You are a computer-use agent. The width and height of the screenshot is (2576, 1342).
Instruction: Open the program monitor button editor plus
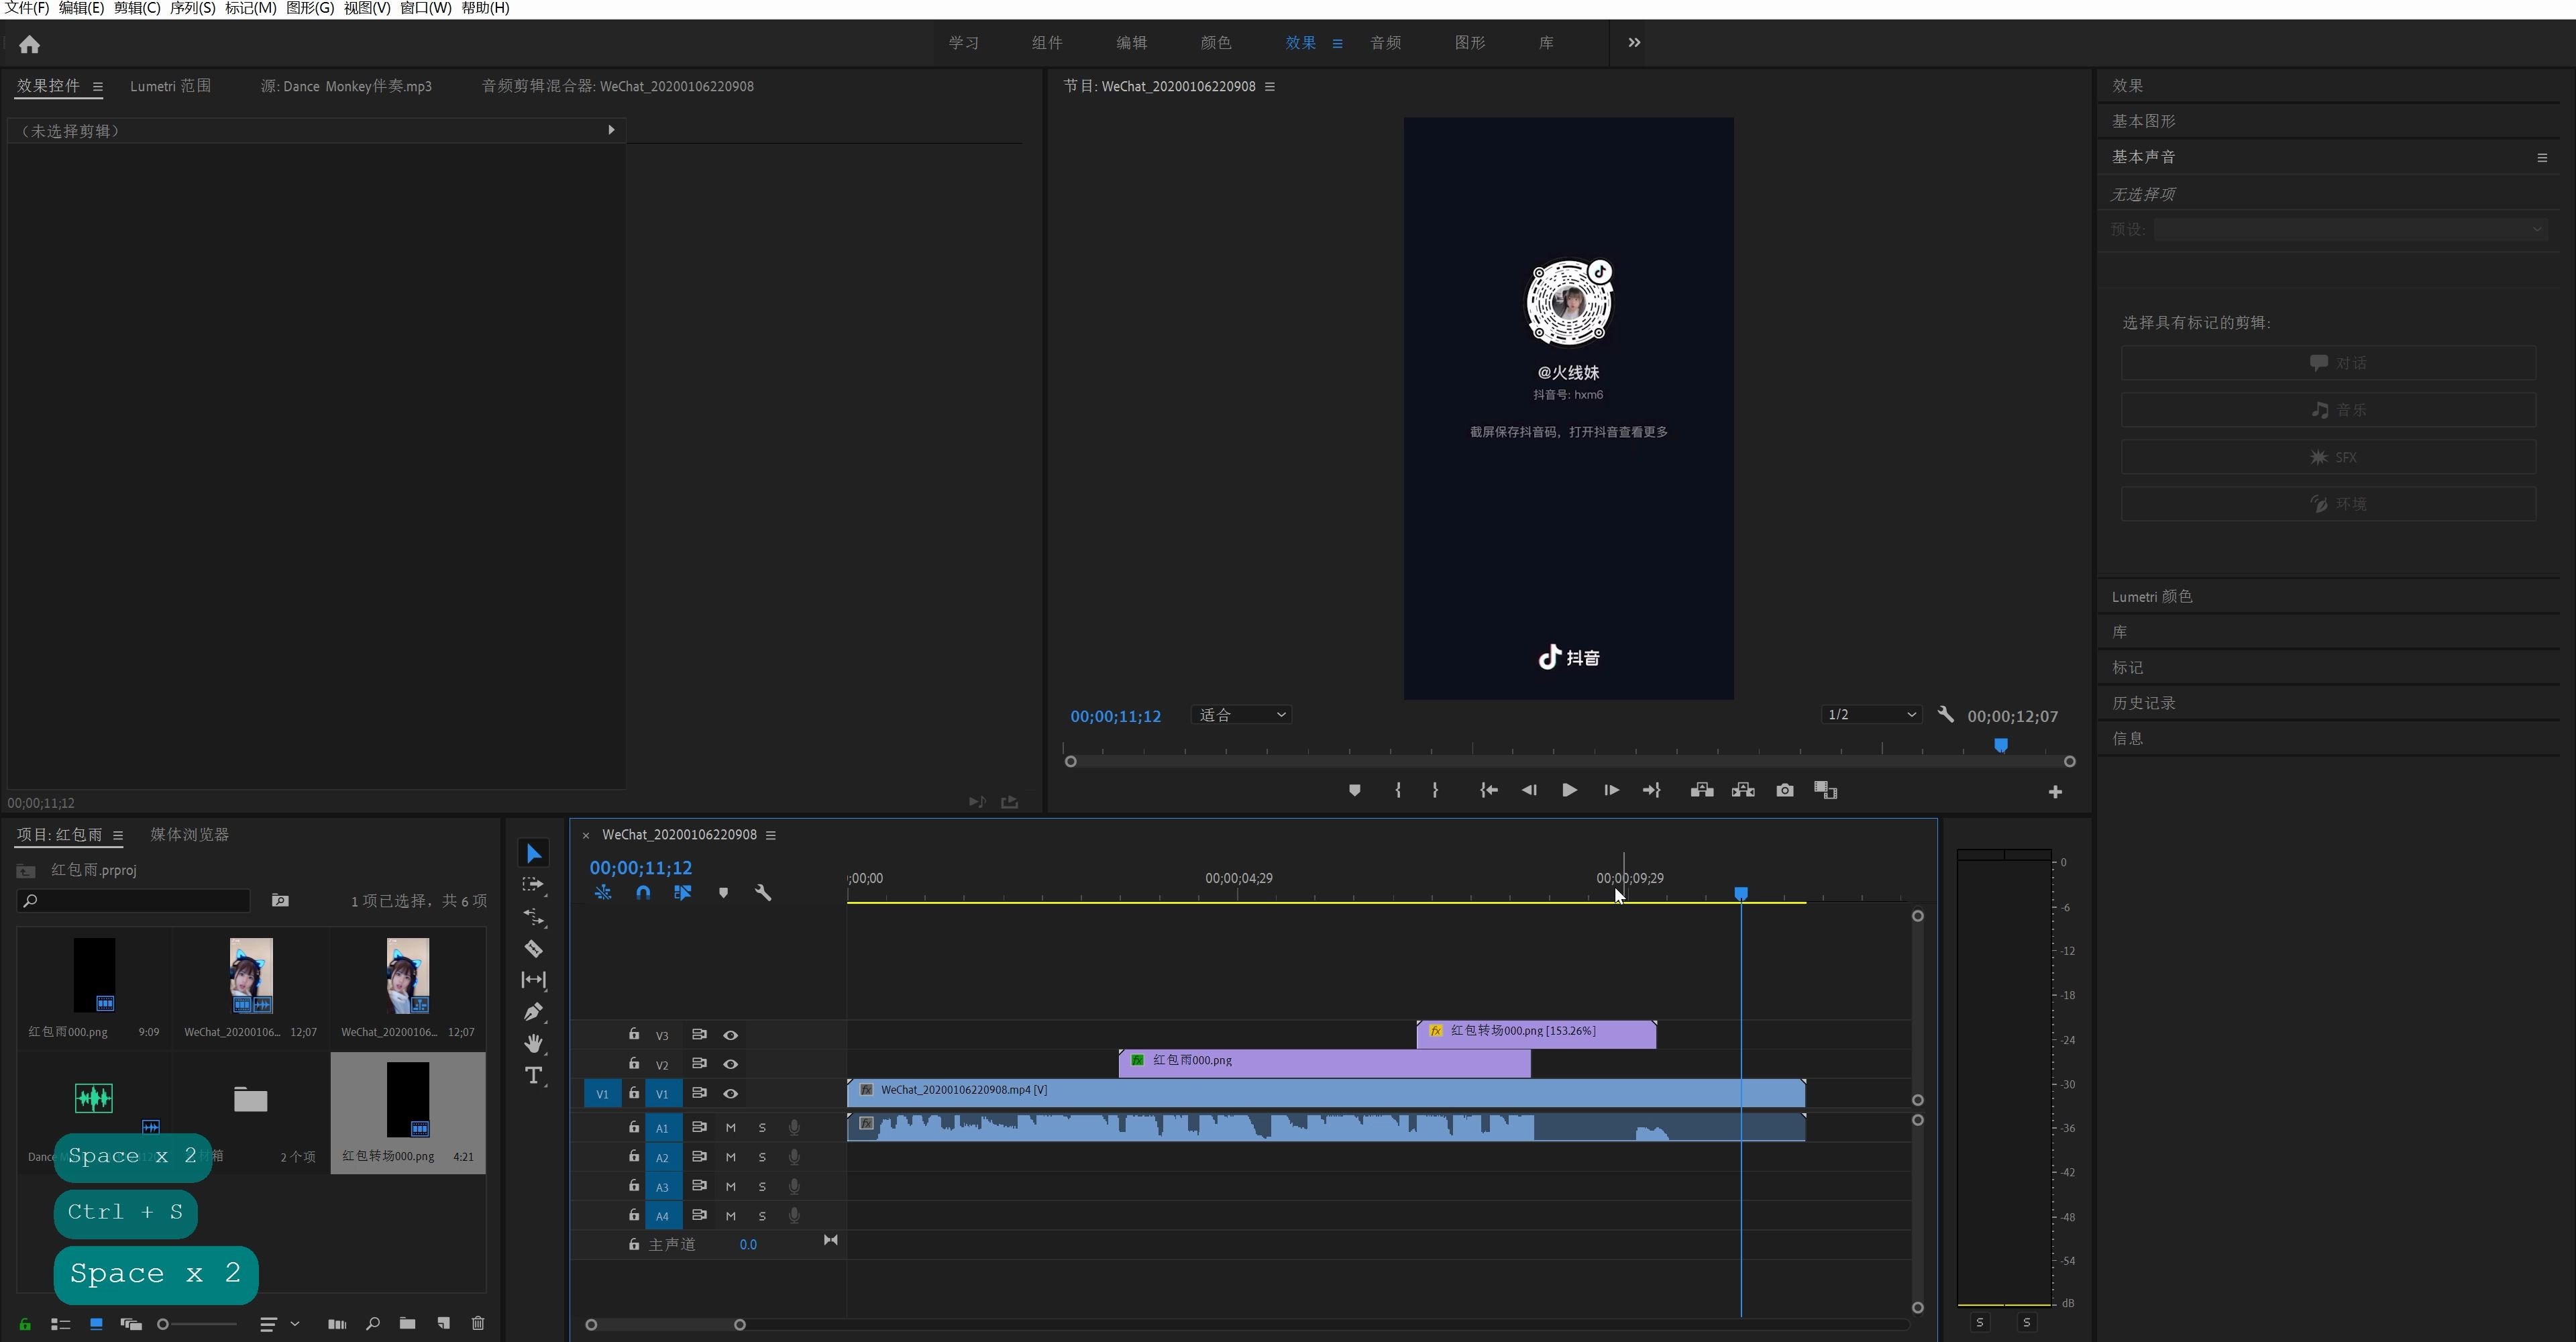[2054, 791]
